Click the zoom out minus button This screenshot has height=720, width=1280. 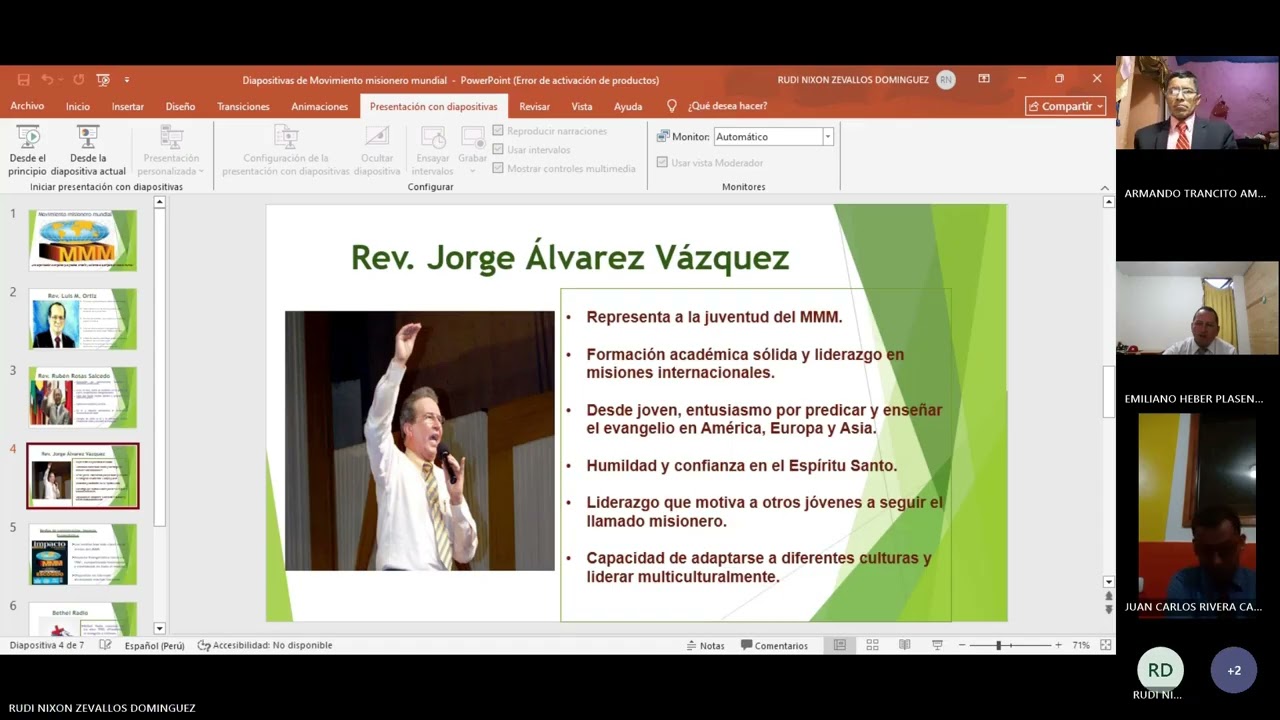[961, 646]
